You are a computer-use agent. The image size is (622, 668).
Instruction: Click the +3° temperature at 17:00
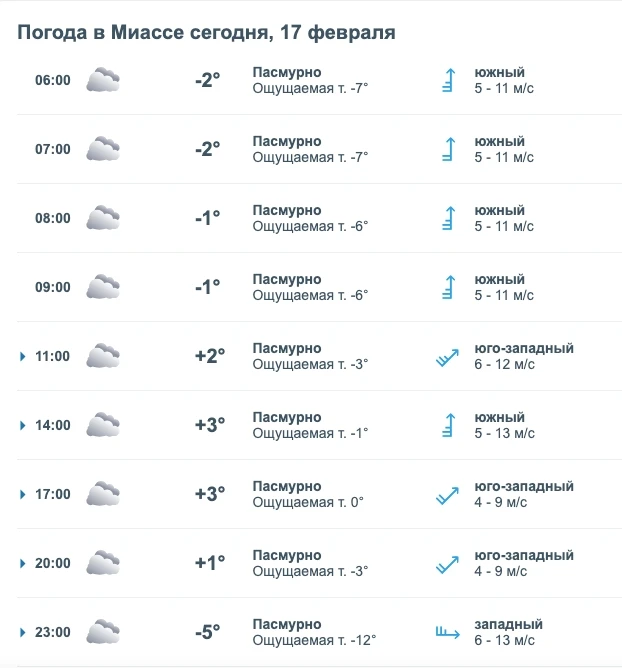(x=210, y=493)
